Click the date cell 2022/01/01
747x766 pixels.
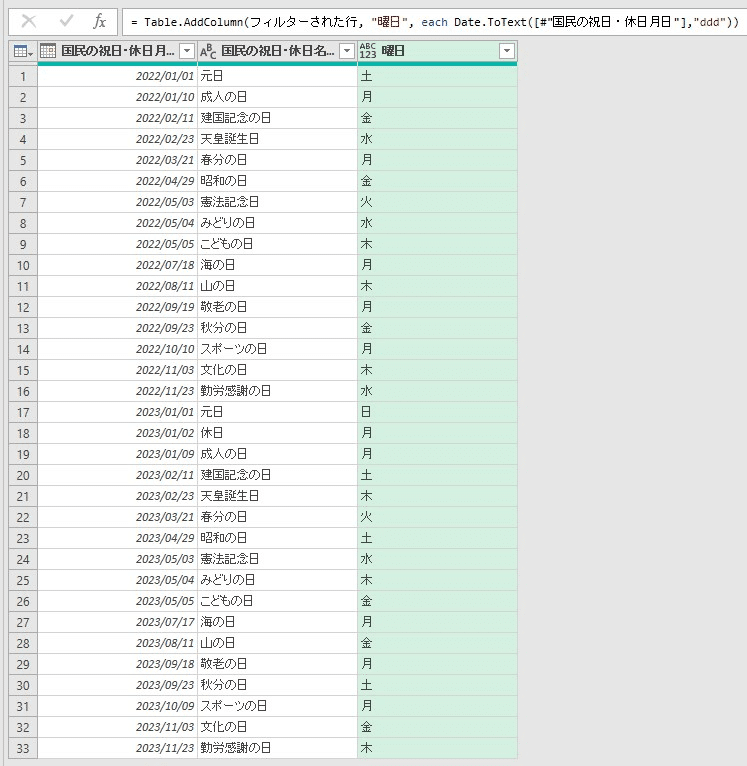(x=118, y=76)
